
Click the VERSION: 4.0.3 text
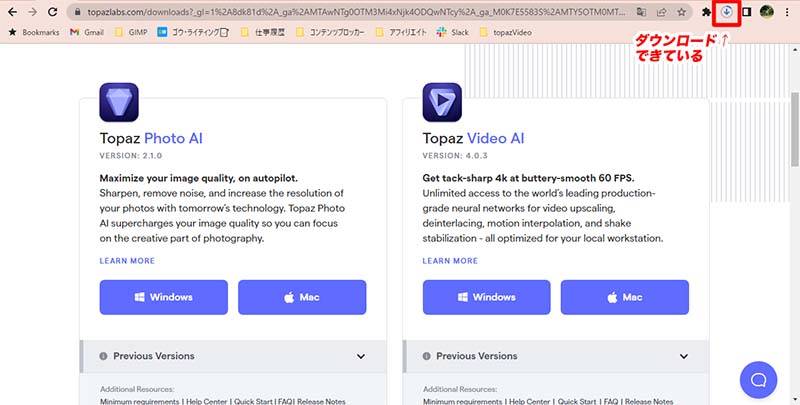click(455, 156)
